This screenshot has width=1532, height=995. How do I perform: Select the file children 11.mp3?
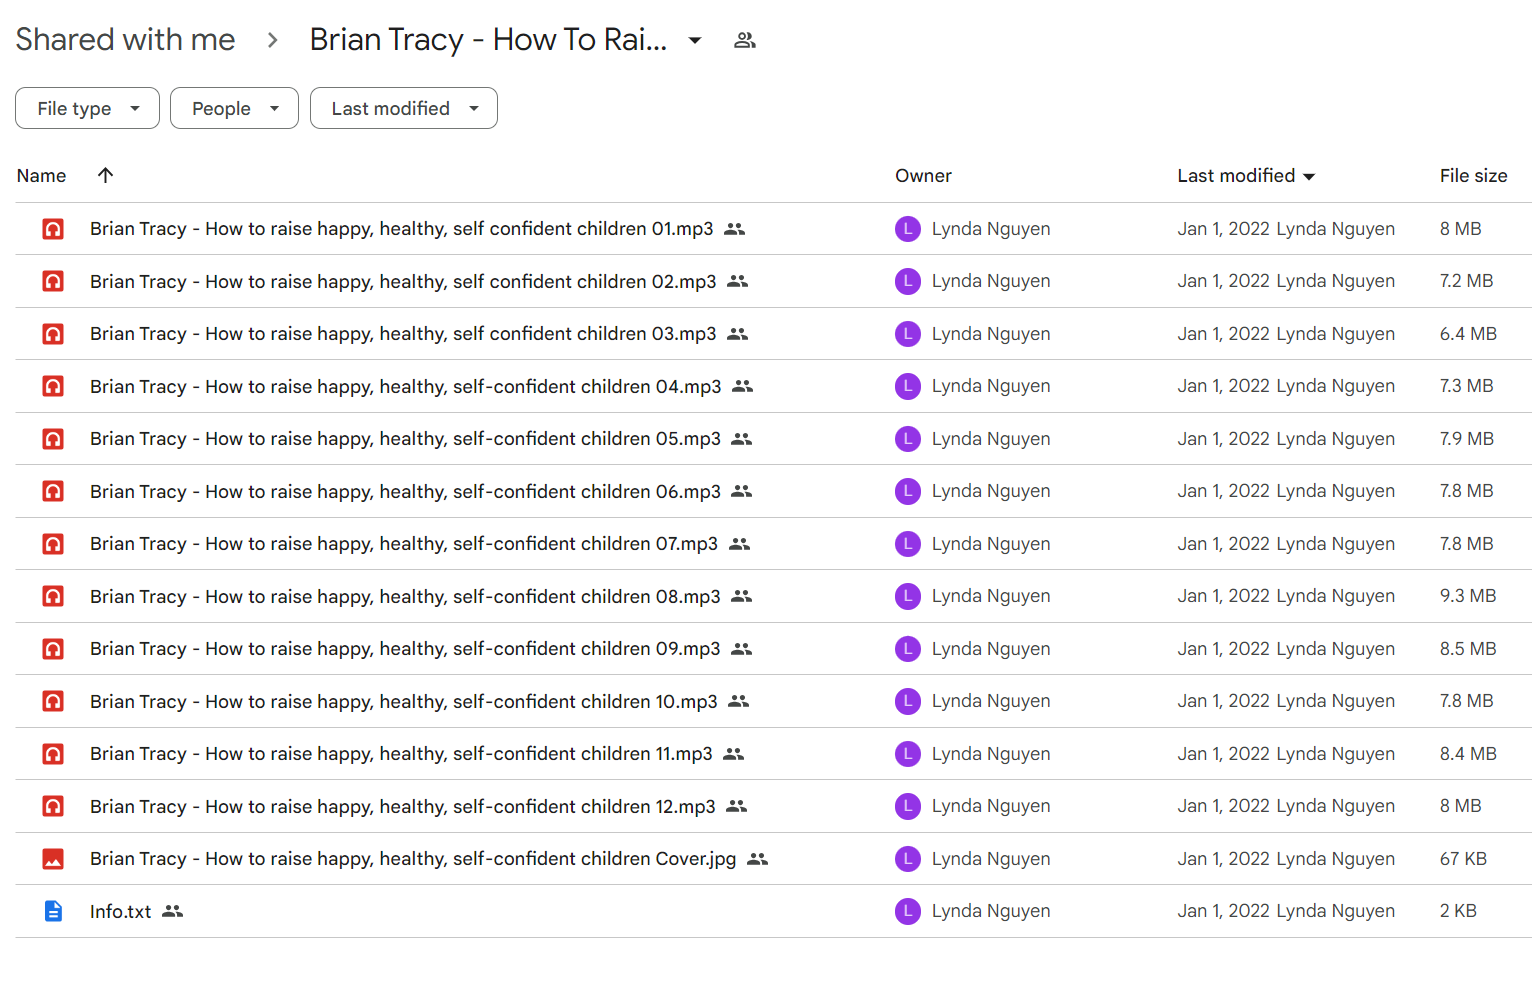point(401,754)
